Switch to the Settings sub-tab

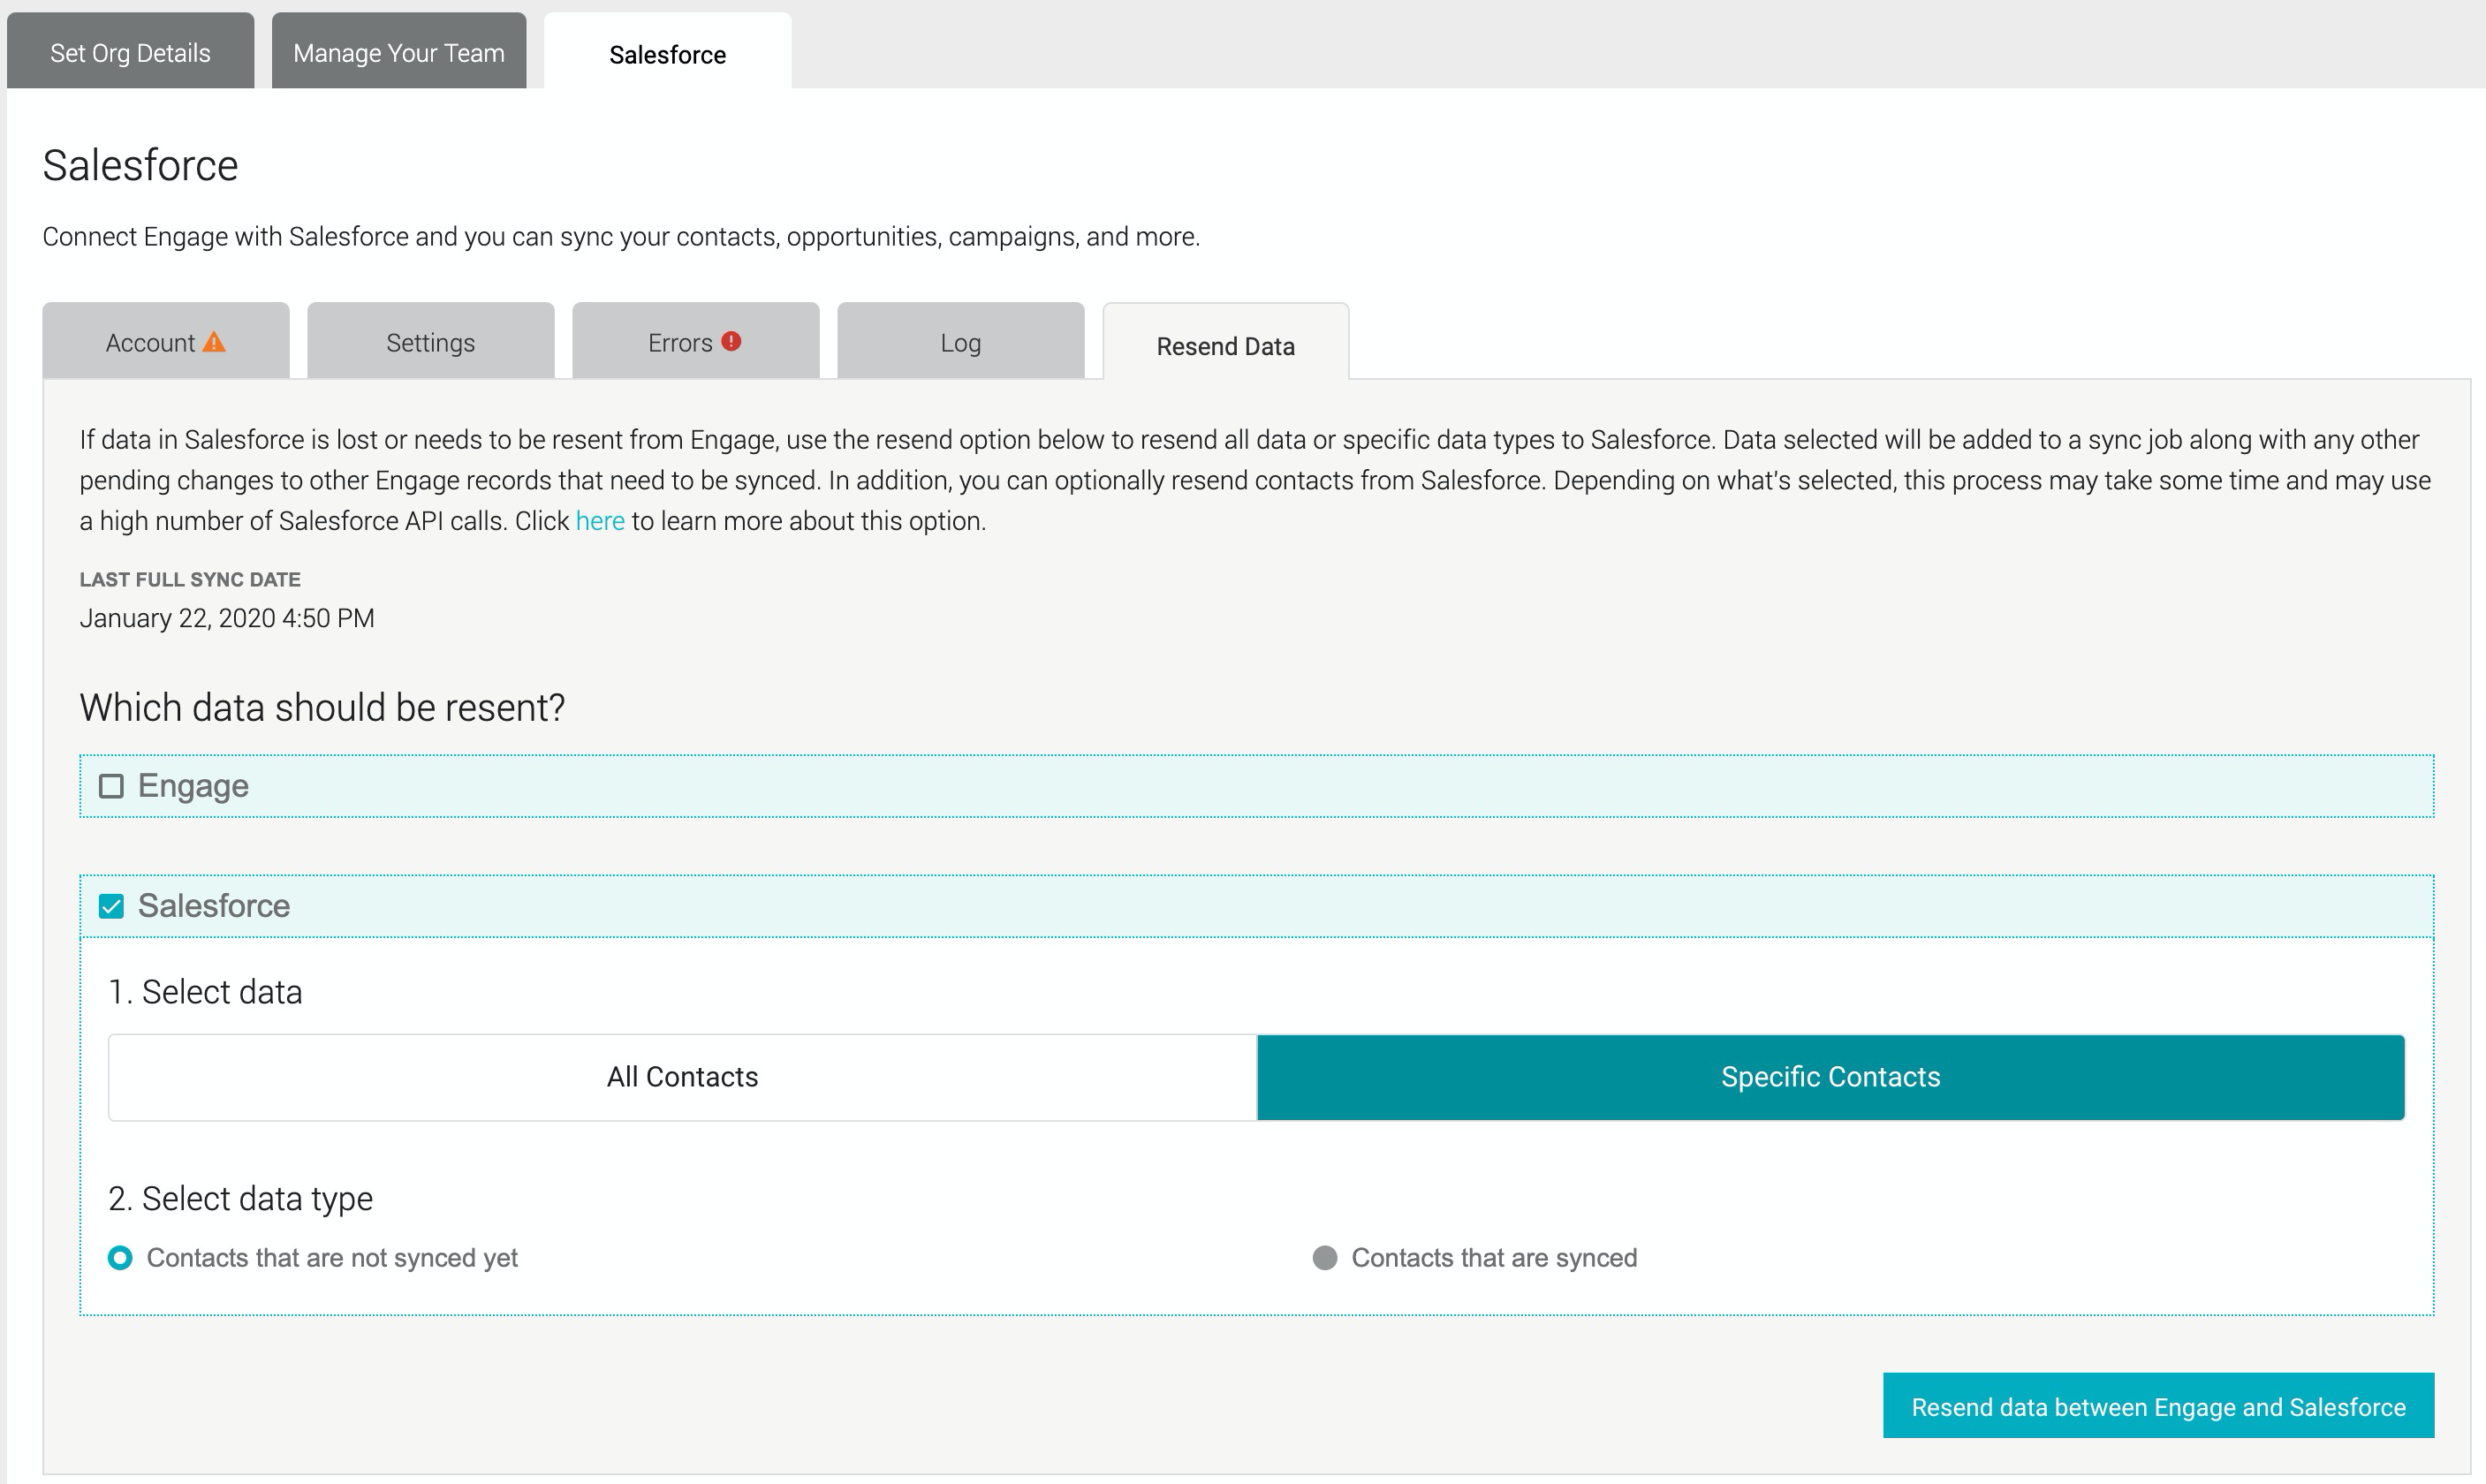pyautogui.click(x=431, y=342)
